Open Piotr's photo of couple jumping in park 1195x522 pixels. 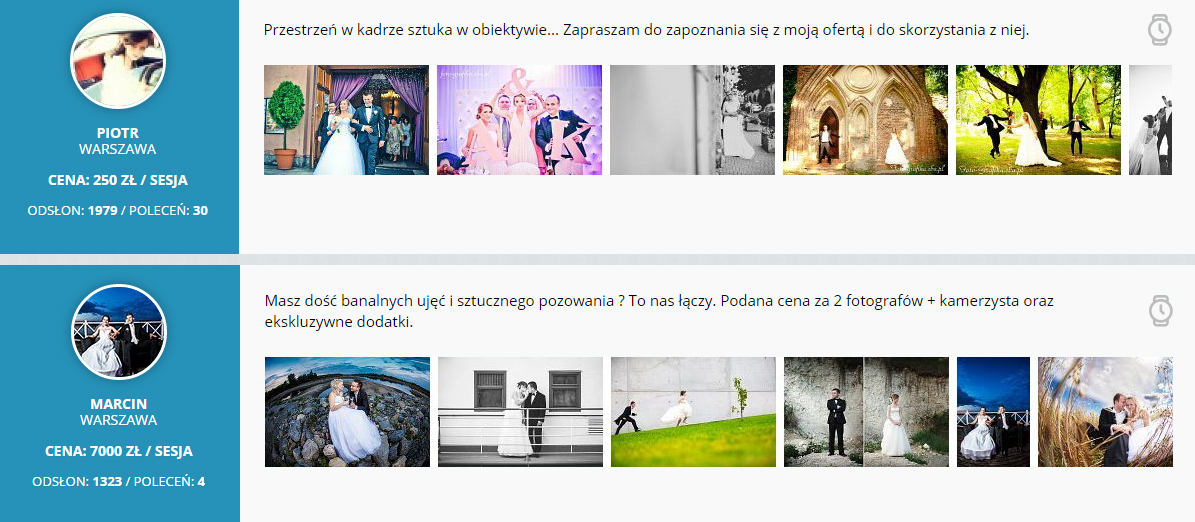pos(1038,120)
